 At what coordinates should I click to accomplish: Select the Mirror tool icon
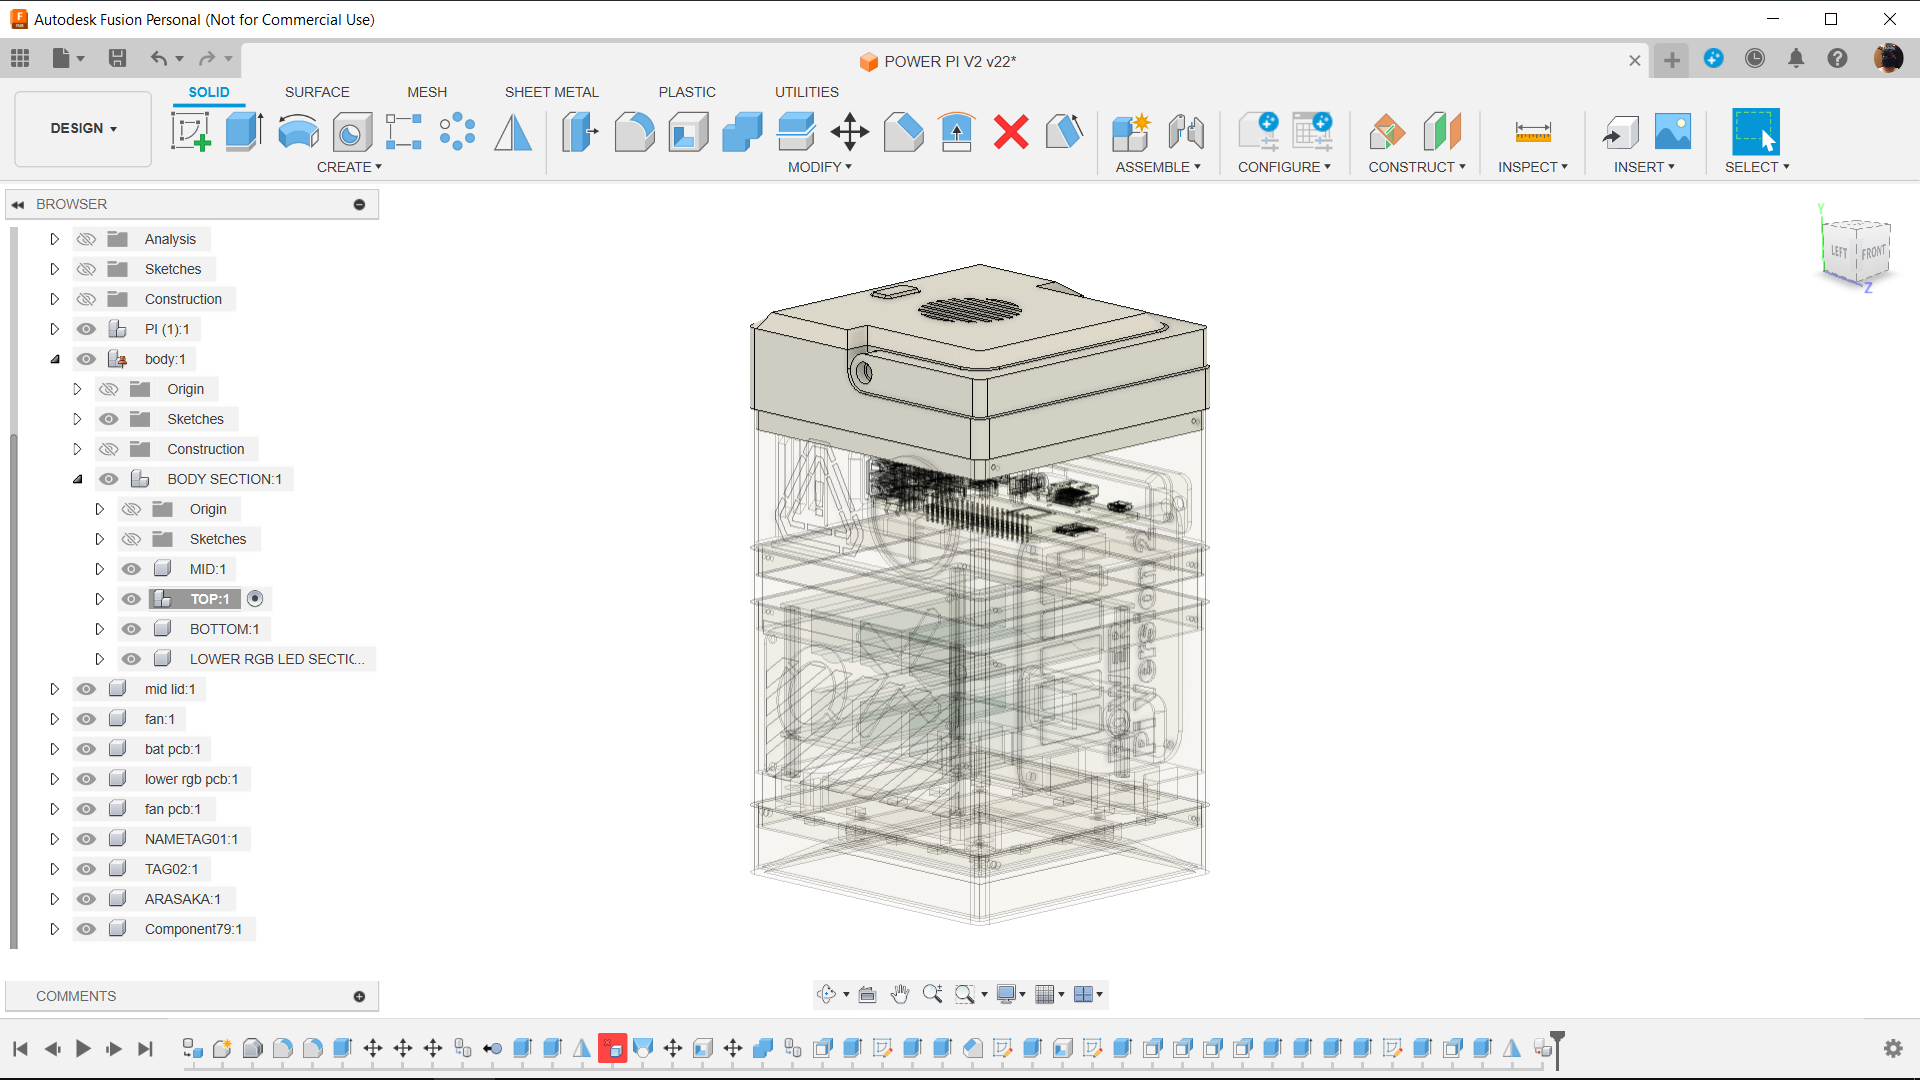(513, 131)
